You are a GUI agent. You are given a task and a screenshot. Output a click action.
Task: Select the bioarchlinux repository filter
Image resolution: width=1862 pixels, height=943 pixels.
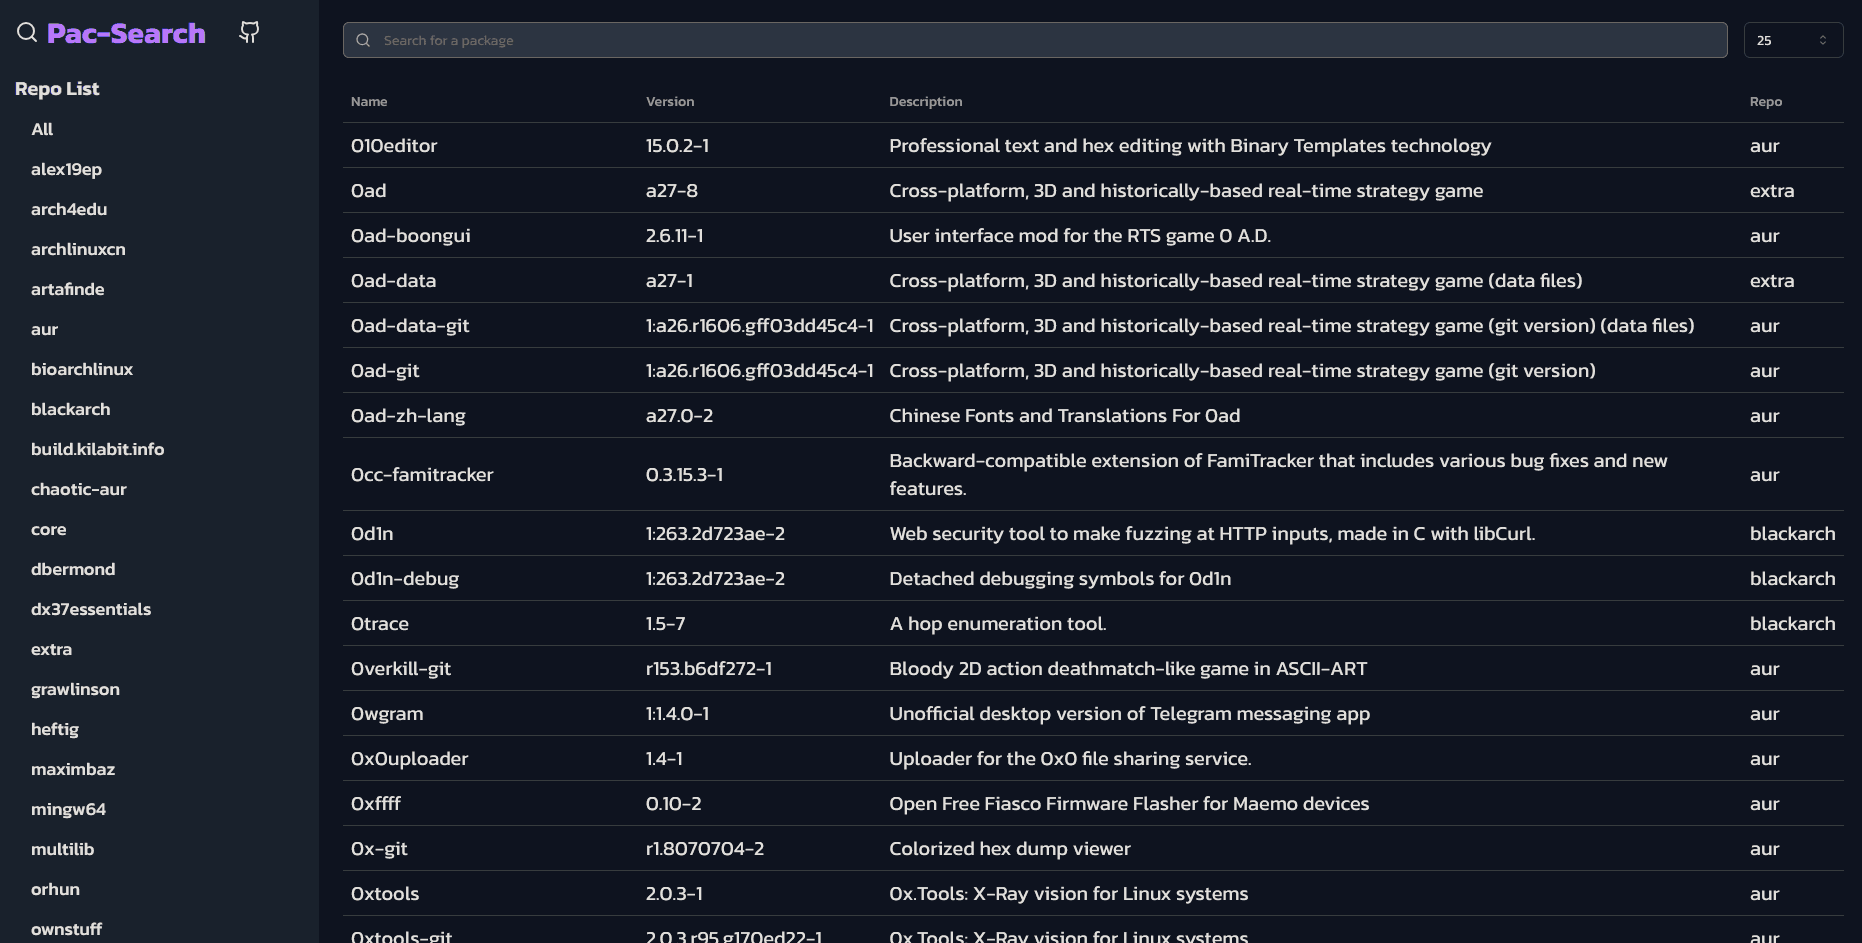tap(82, 369)
